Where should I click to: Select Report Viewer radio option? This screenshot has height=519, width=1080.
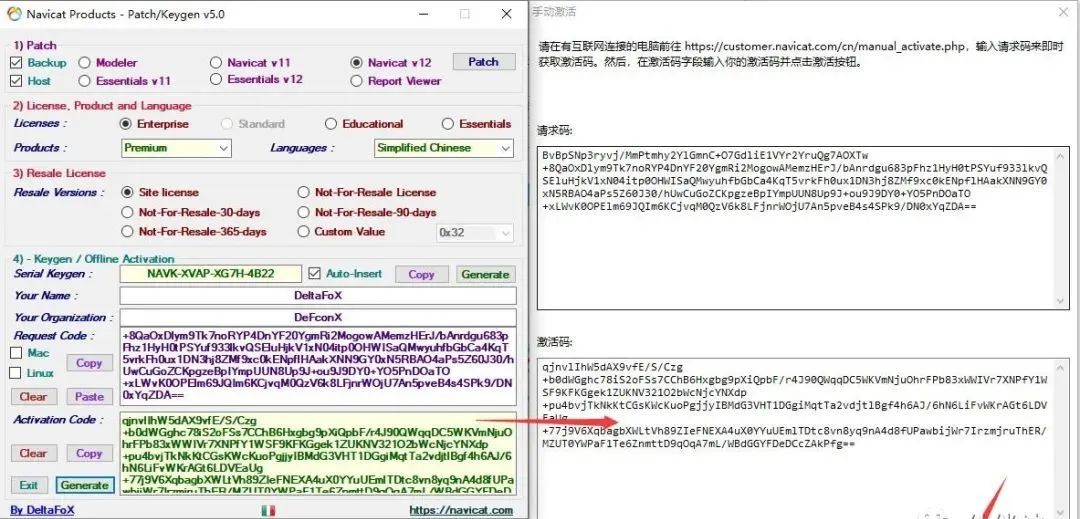(x=356, y=81)
